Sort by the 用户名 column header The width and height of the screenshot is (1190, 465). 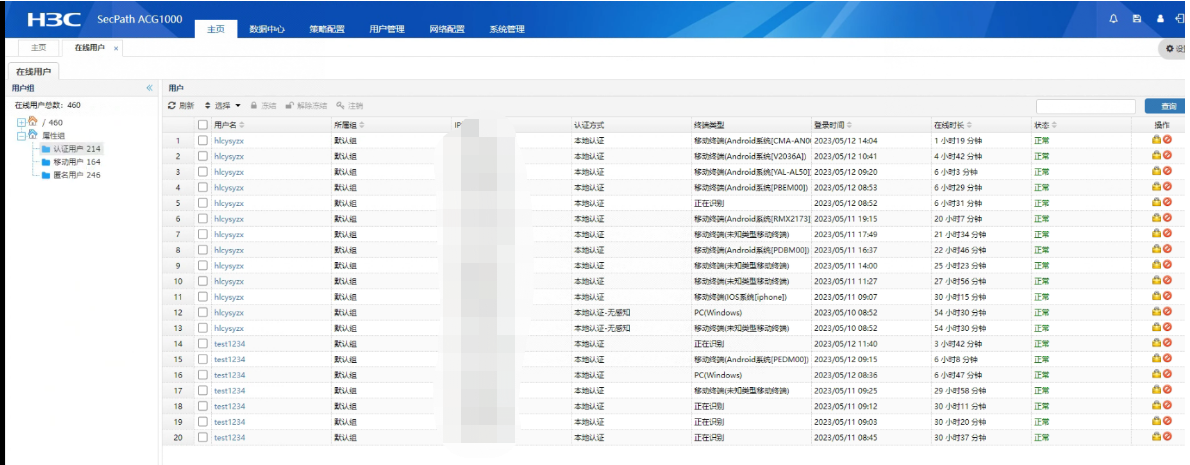pyautogui.click(x=230, y=124)
